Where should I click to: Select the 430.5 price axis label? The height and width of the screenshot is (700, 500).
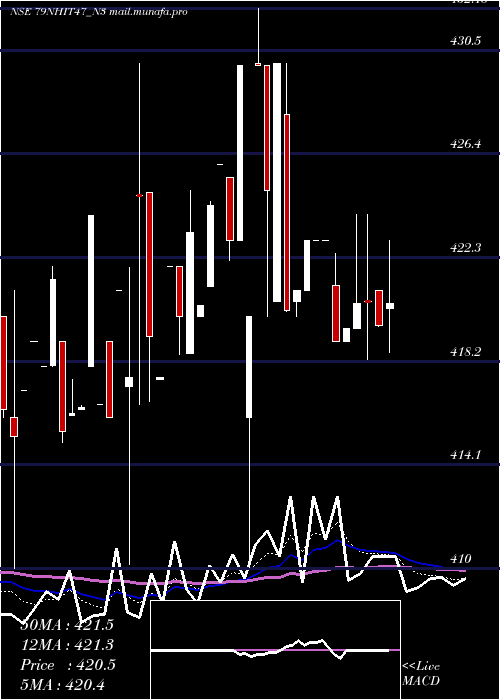[x=466, y=41]
